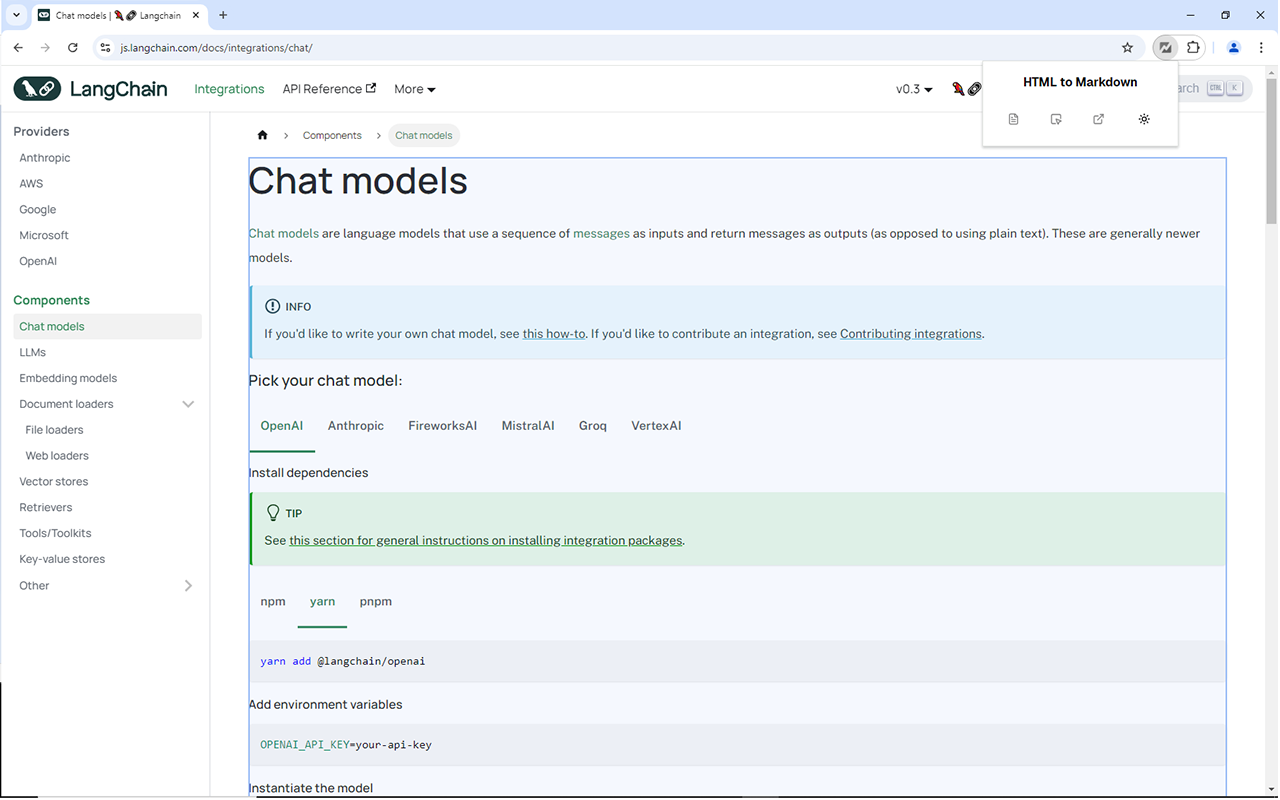Select the pnpm package manager tab

tap(375, 602)
